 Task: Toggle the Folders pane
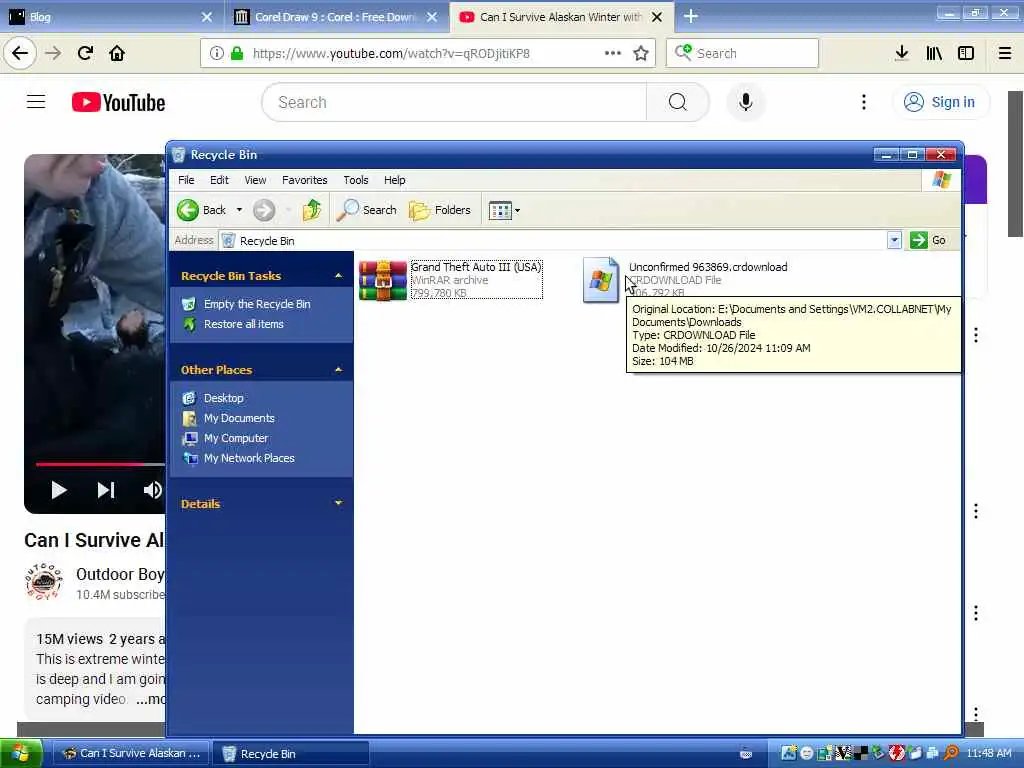(440, 210)
